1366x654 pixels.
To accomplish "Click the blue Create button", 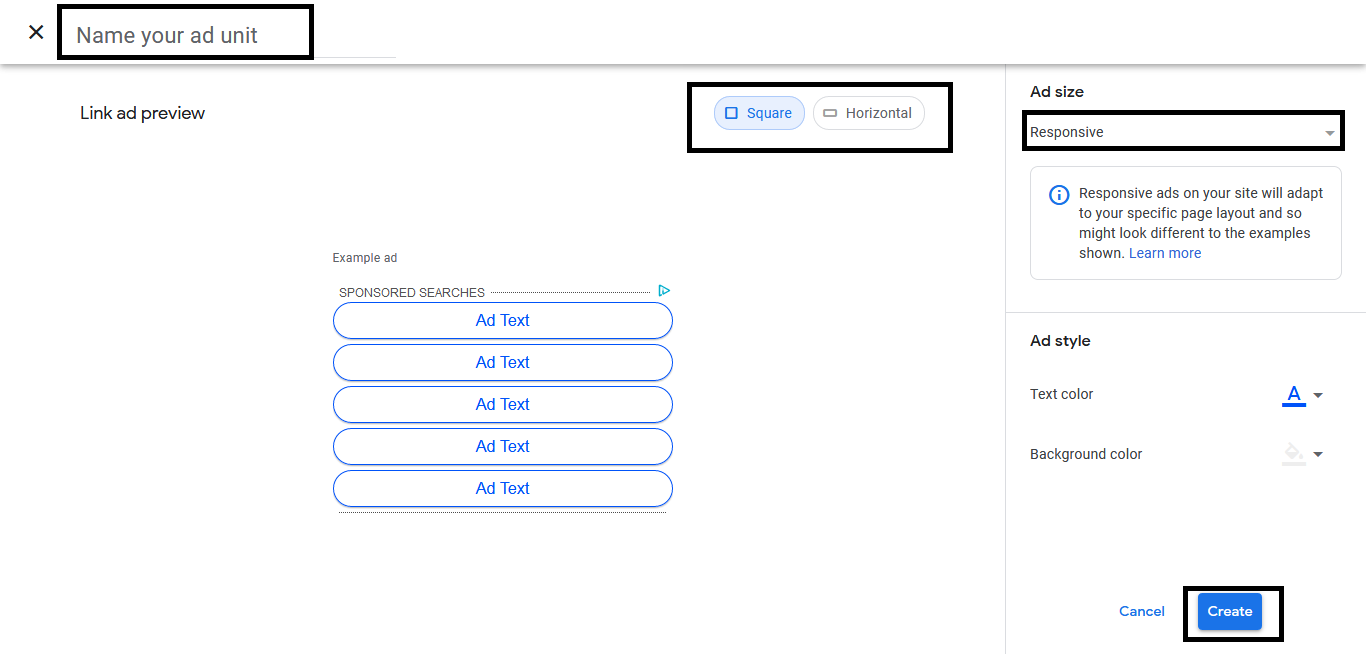I will pos(1229,611).
